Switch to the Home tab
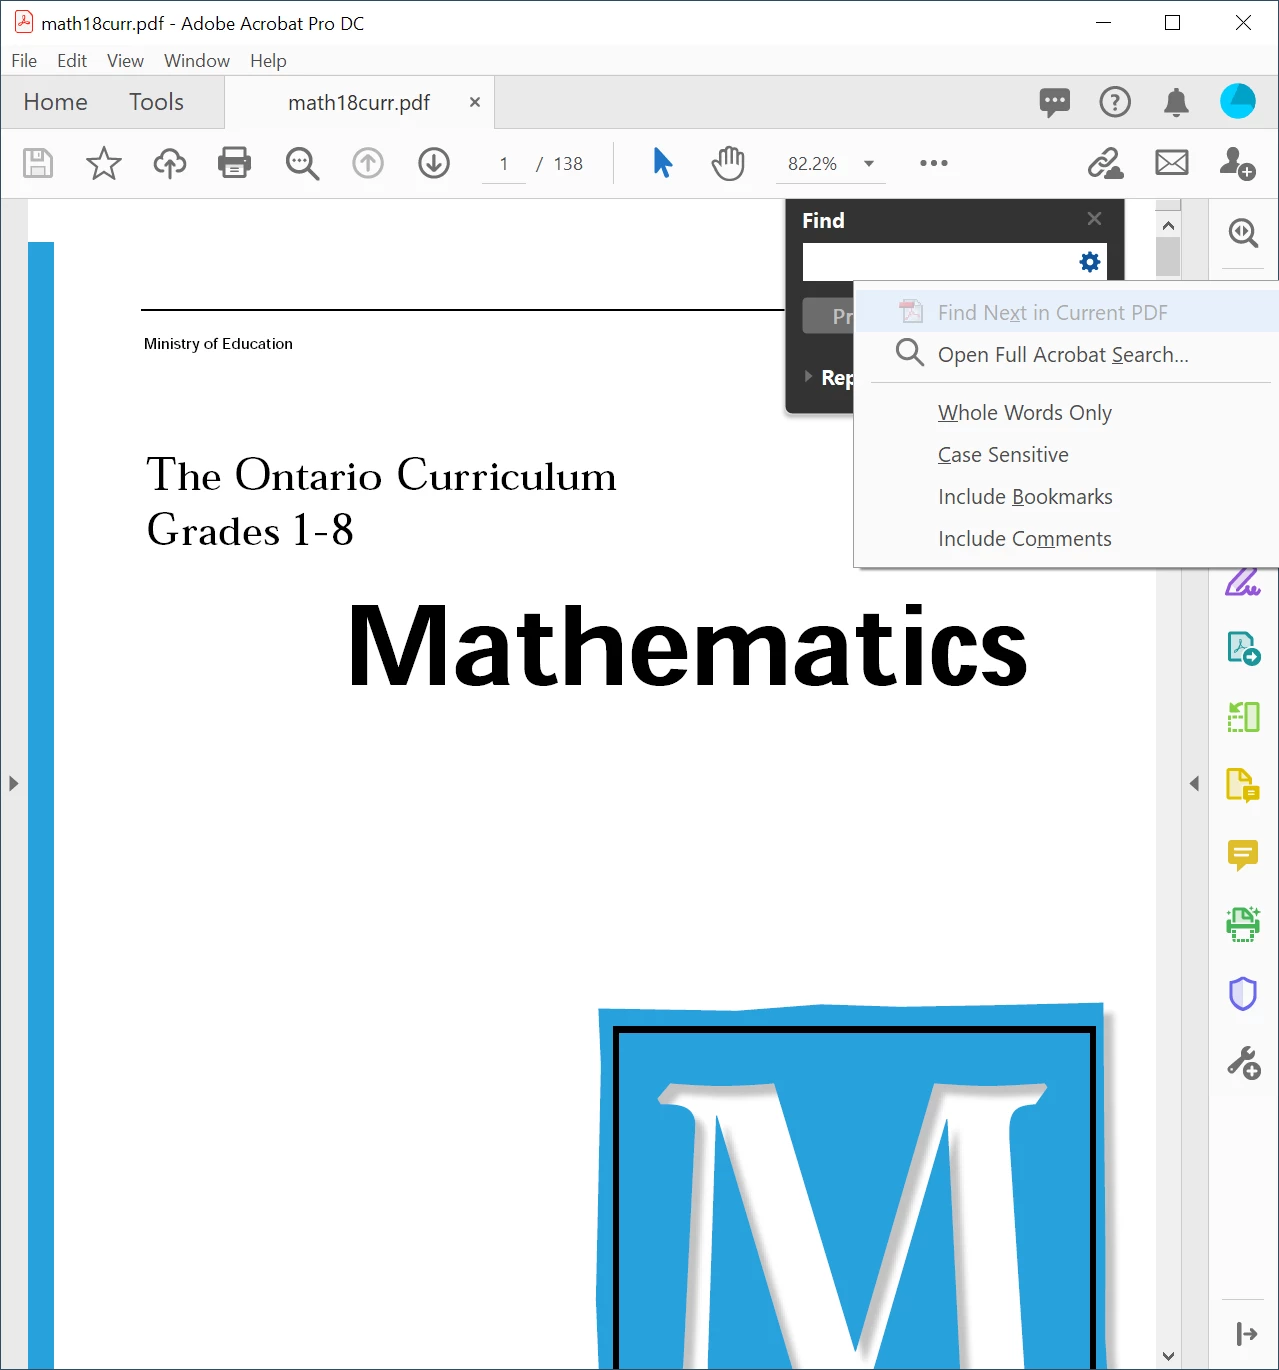 click(x=56, y=102)
